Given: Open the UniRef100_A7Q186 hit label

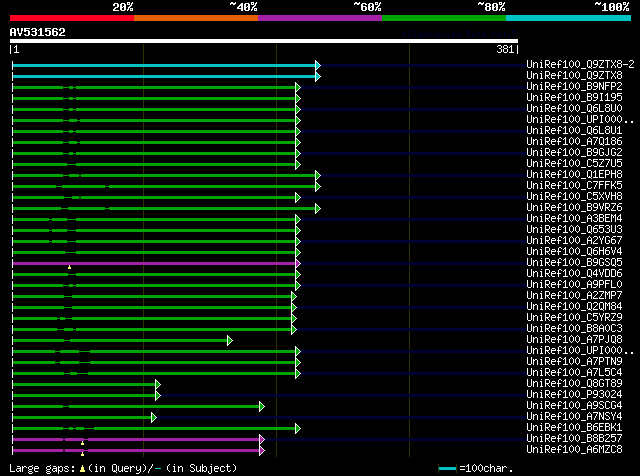Looking at the screenshot, I should click(x=574, y=141).
